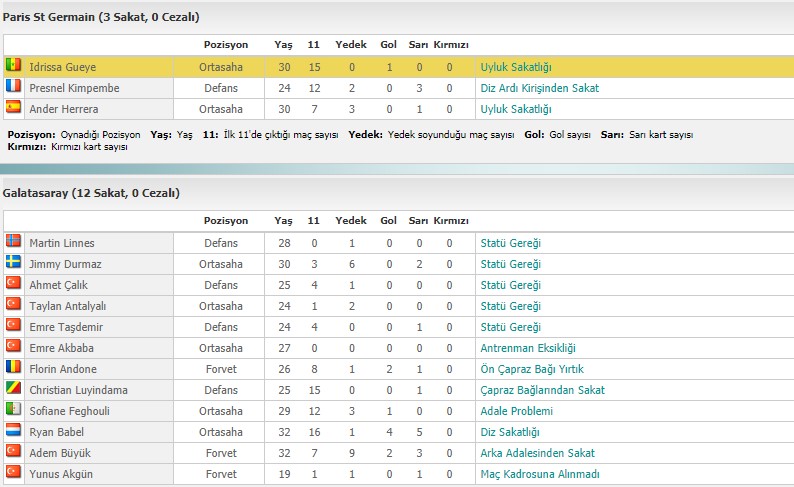Open Adale Problemi link

click(517, 411)
